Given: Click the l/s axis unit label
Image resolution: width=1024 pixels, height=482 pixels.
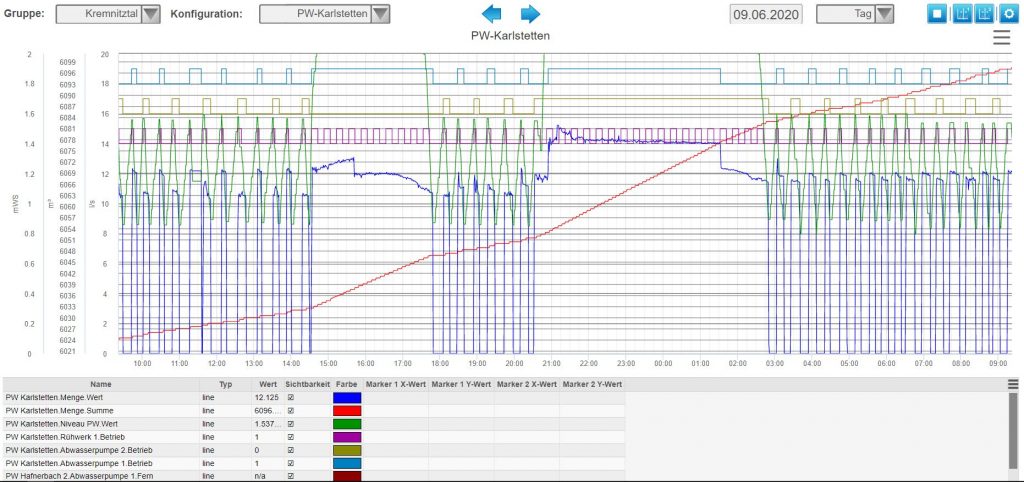Looking at the screenshot, I should 92,204.
